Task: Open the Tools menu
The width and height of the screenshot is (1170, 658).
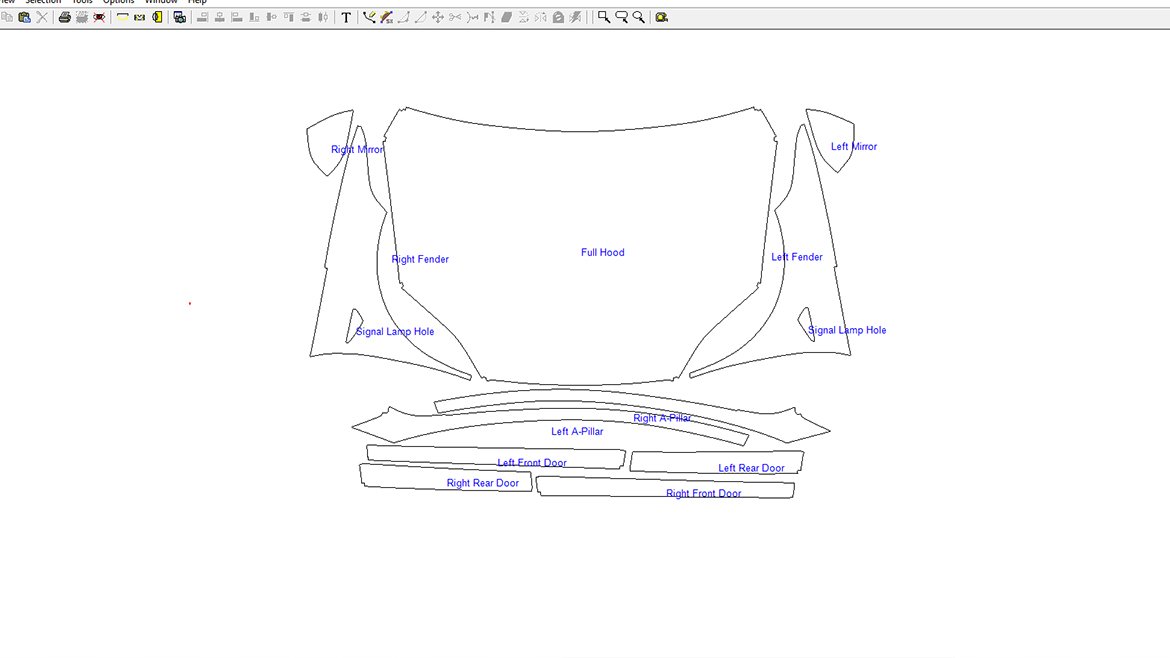Action: (x=82, y=2)
